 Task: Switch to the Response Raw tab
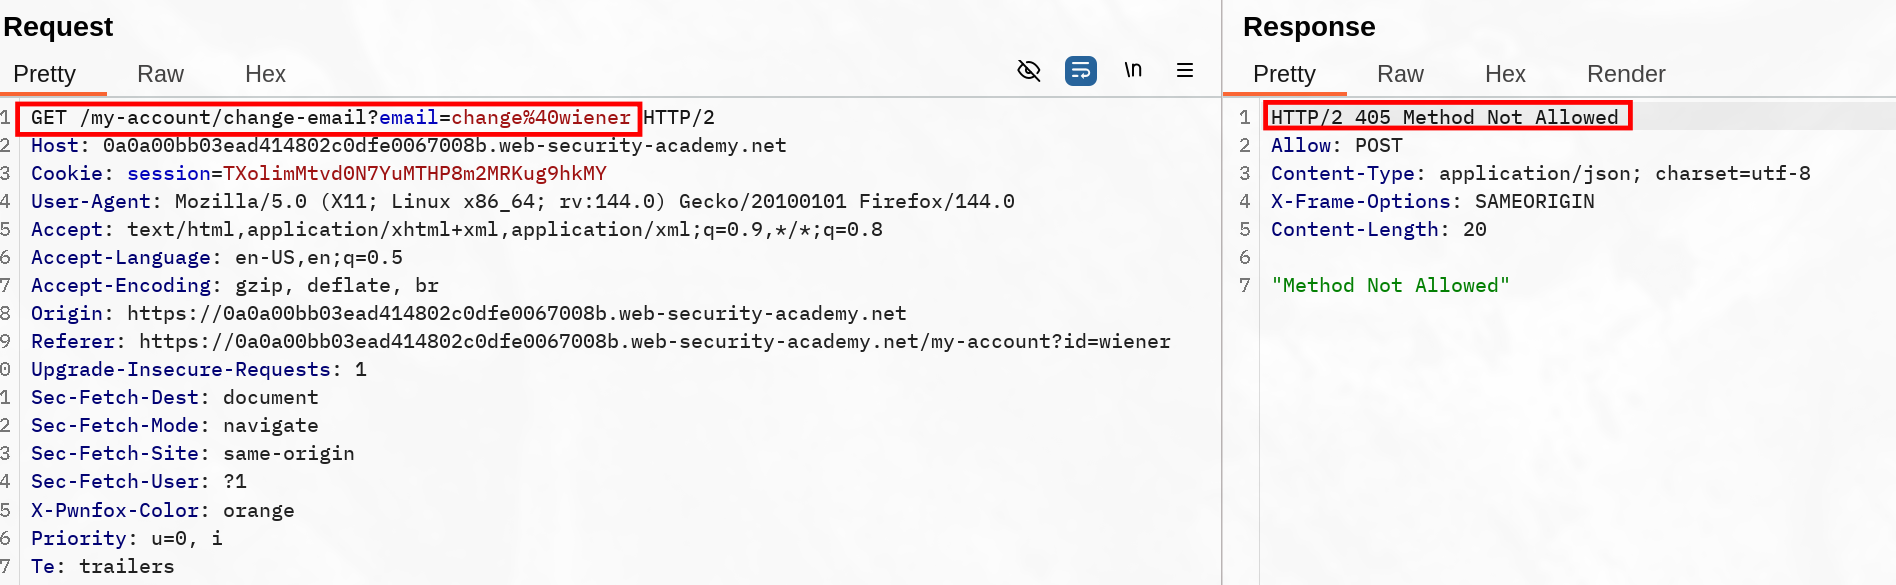1400,74
